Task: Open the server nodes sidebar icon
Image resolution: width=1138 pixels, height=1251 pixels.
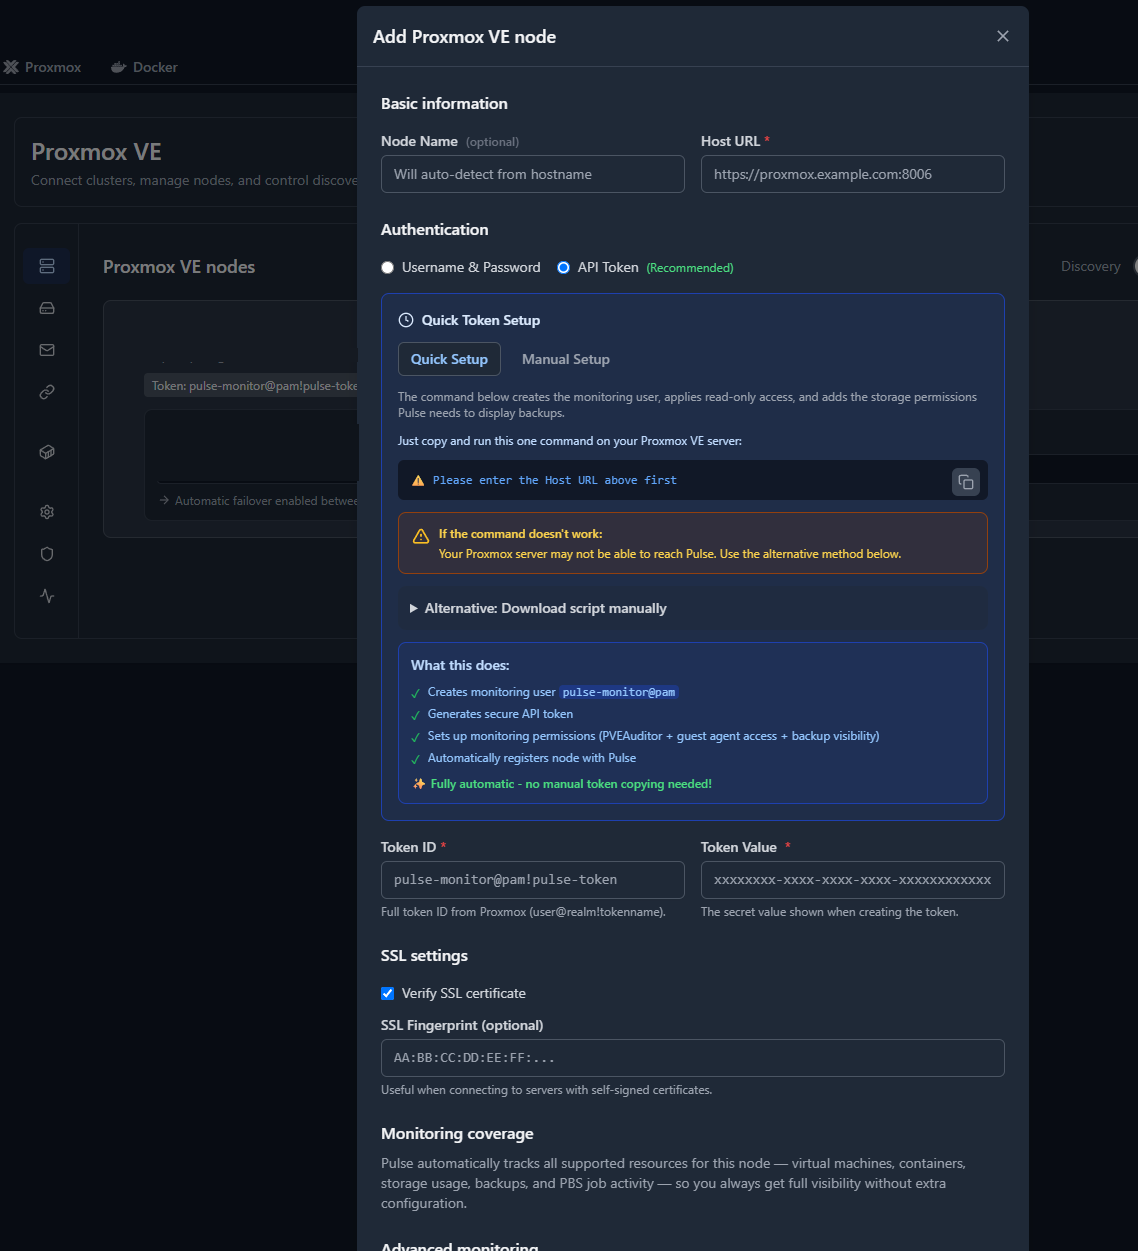Action: coord(47,266)
